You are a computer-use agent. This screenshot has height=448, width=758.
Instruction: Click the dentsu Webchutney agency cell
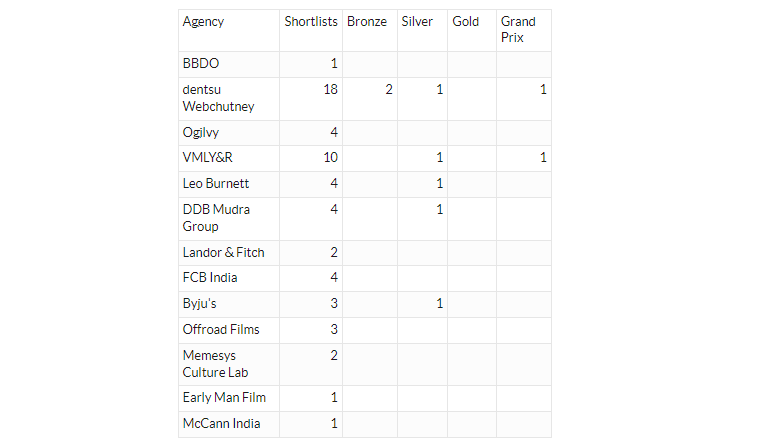pos(229,99)
